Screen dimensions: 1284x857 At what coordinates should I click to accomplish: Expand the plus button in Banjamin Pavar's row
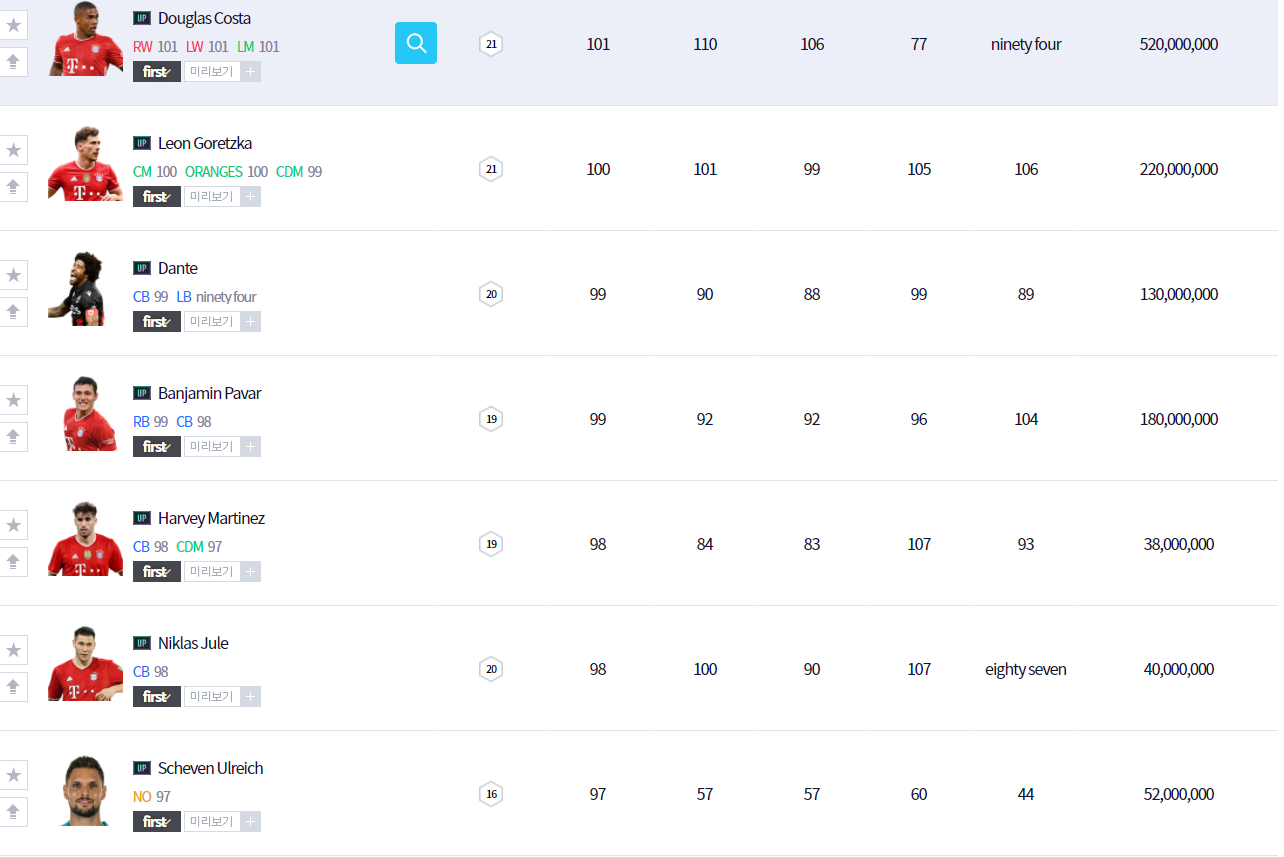coord(250,447)
